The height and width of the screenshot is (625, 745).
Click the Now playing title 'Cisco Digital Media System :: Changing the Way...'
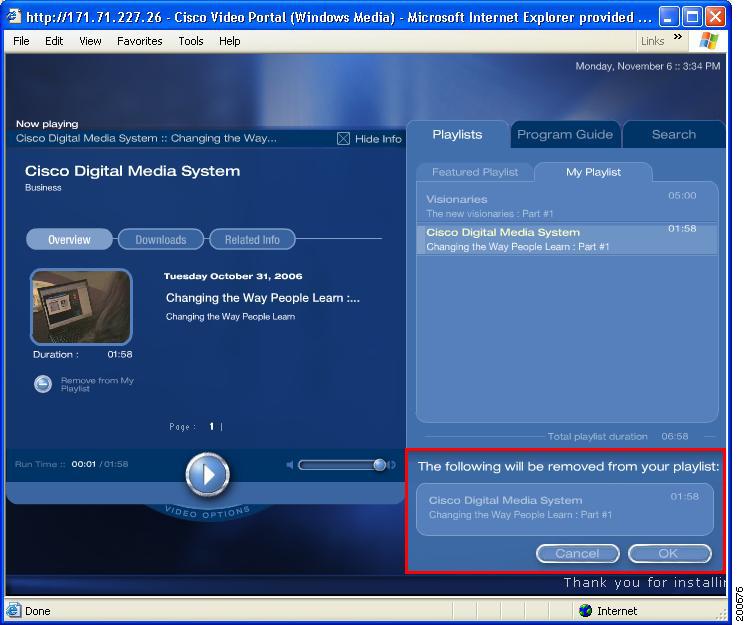click(x=146, y=138)
